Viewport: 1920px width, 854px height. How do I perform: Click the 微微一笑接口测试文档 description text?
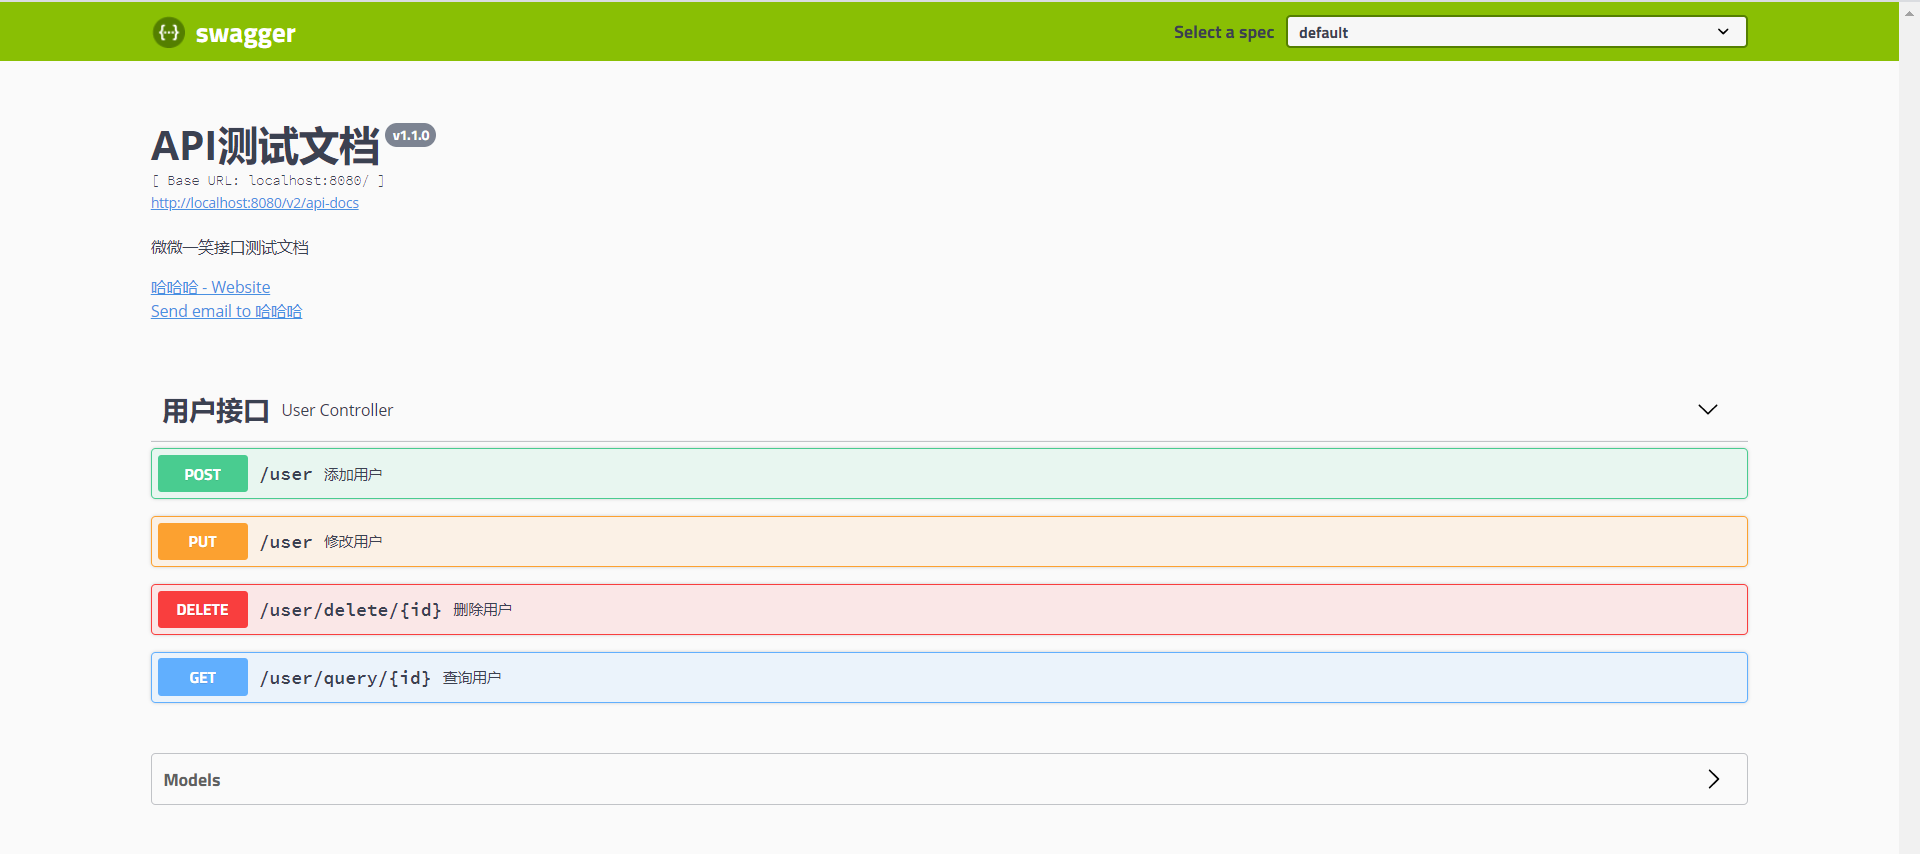(x=230, y=247)
